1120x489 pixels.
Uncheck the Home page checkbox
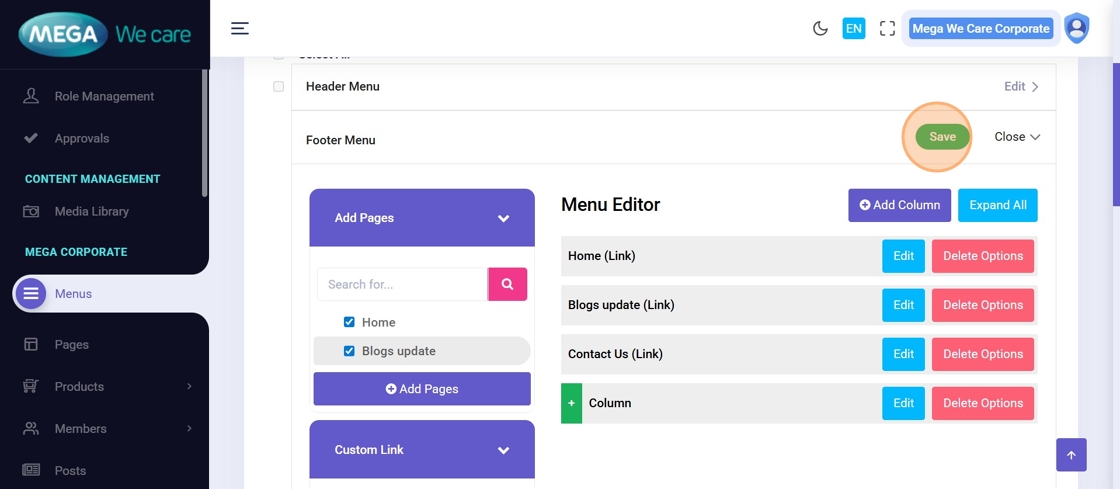[x=349, y=322]
